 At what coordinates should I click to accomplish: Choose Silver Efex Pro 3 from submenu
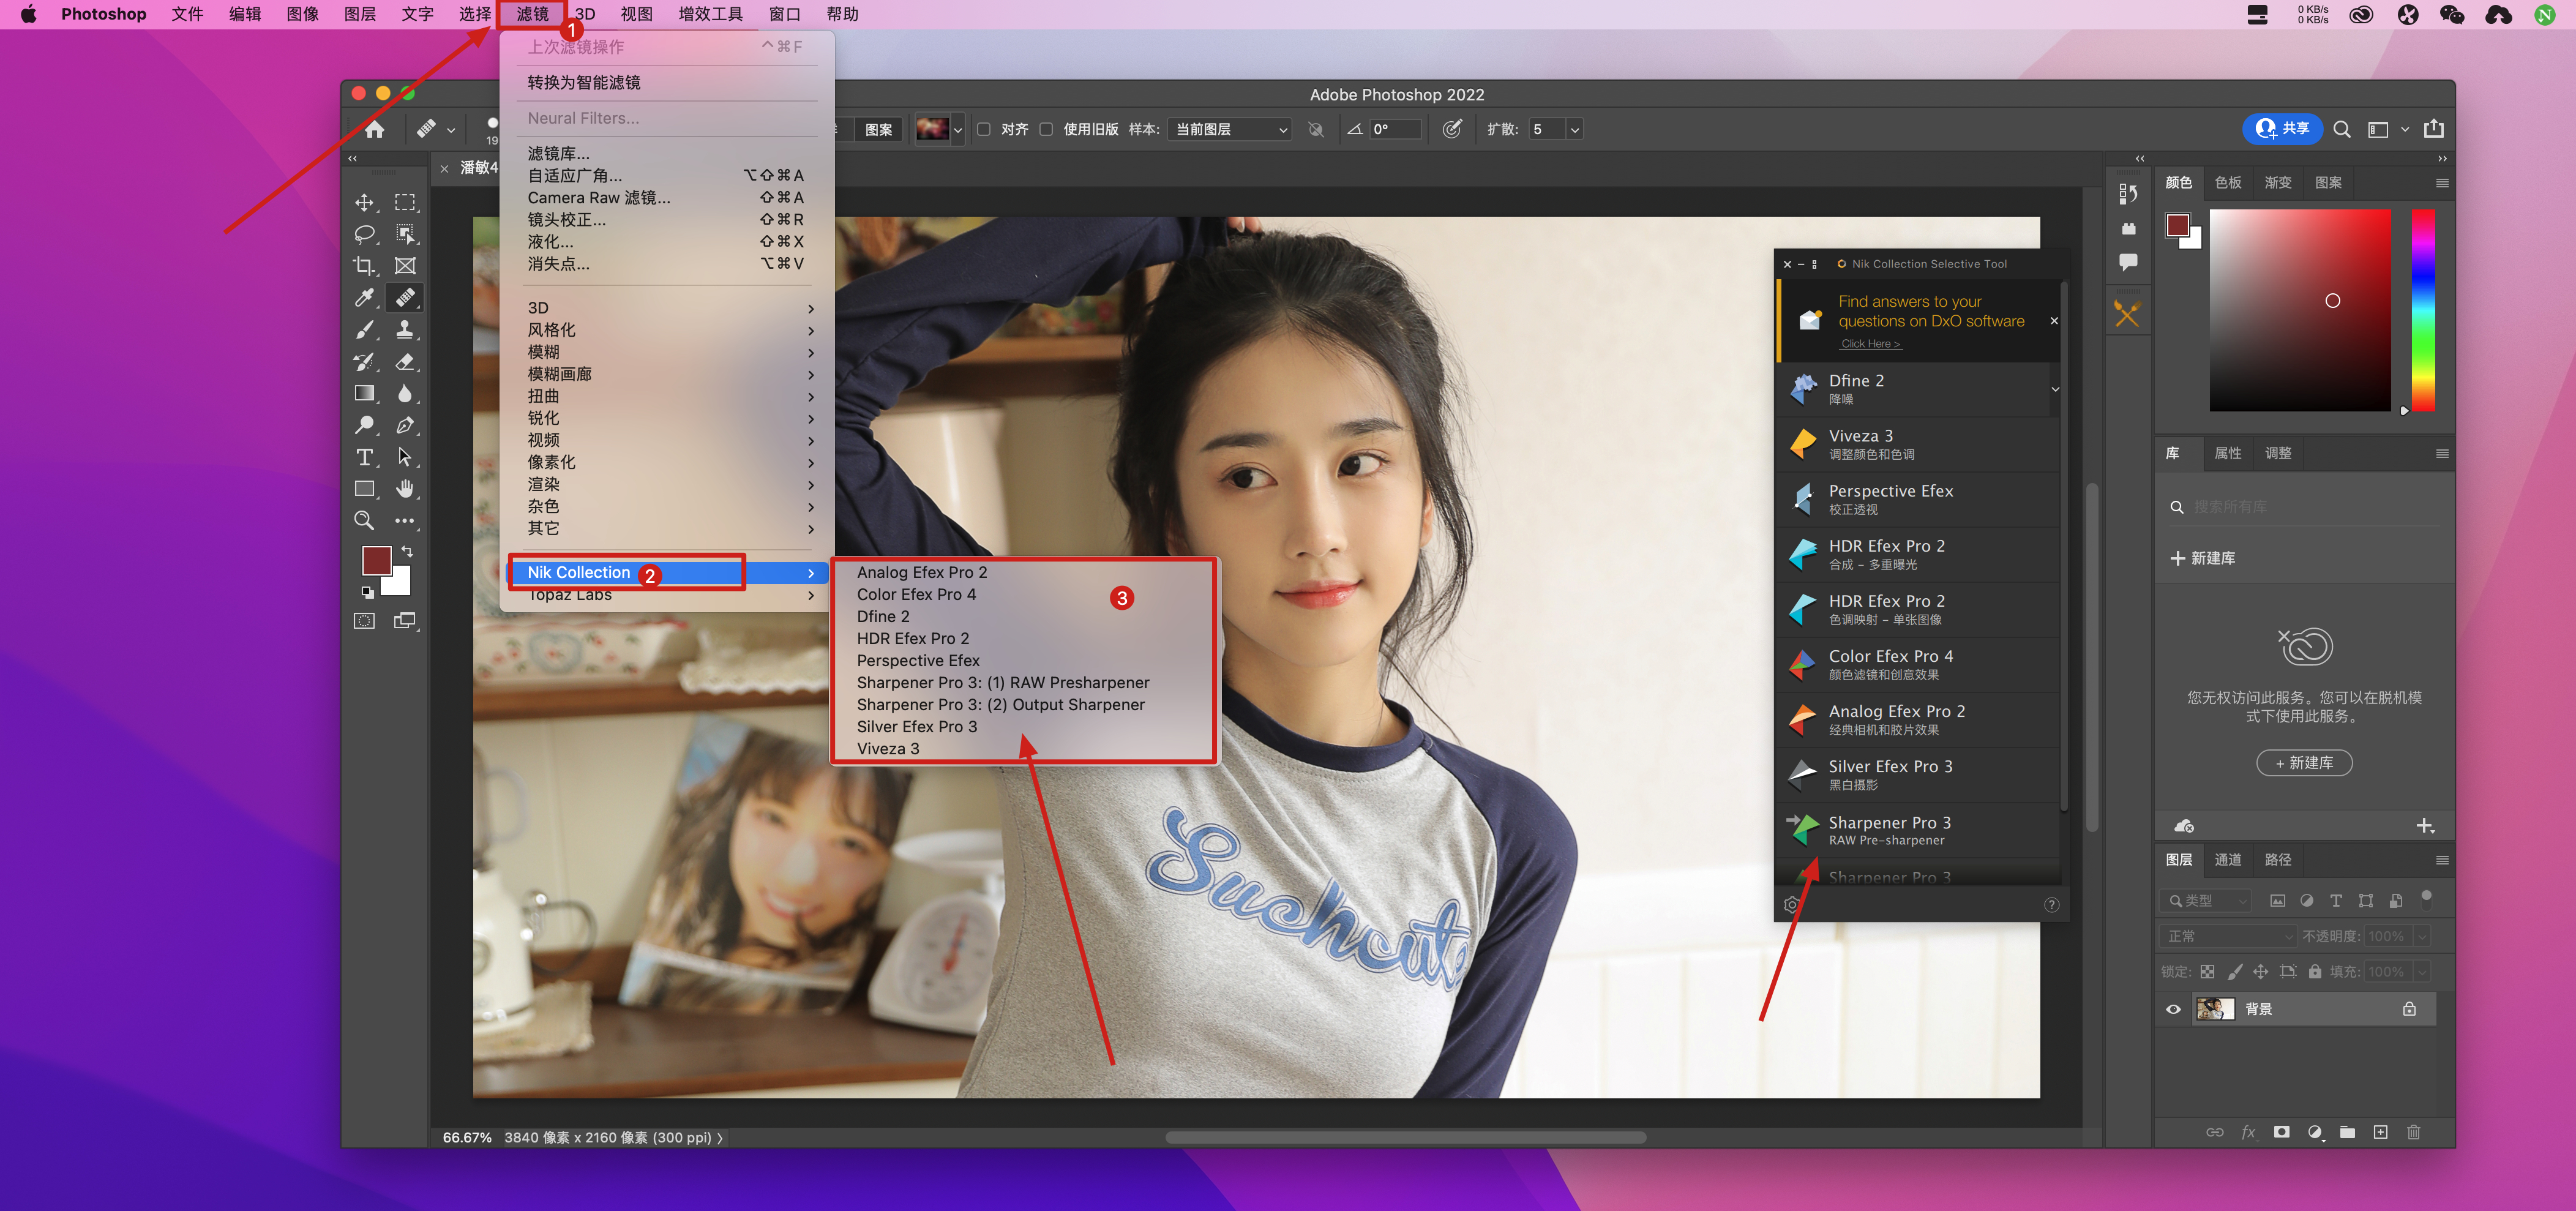point(916,727)
